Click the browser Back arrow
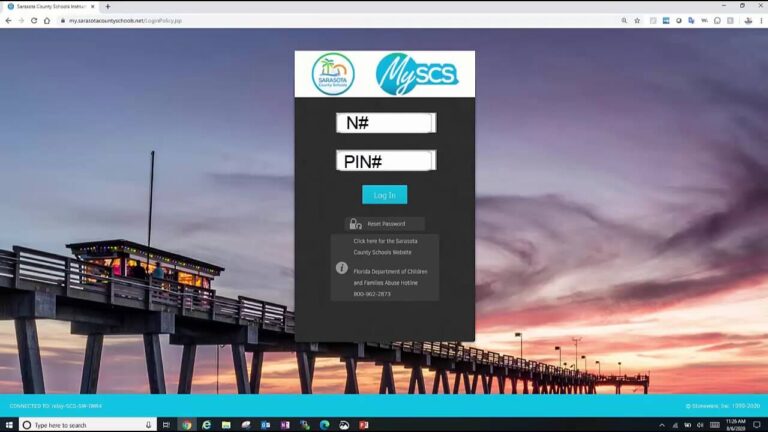This screenshot has height=432, width=768. [x=8, y=21]
